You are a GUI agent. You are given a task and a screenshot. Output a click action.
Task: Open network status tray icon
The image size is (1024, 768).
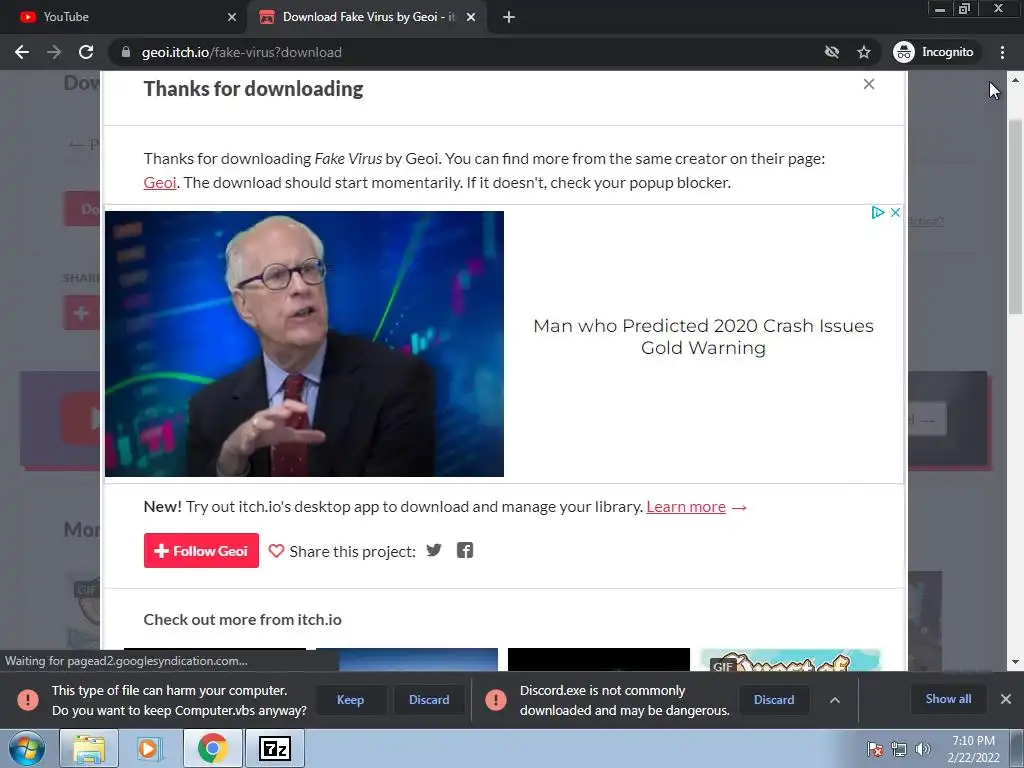click(x=899, y=749)
